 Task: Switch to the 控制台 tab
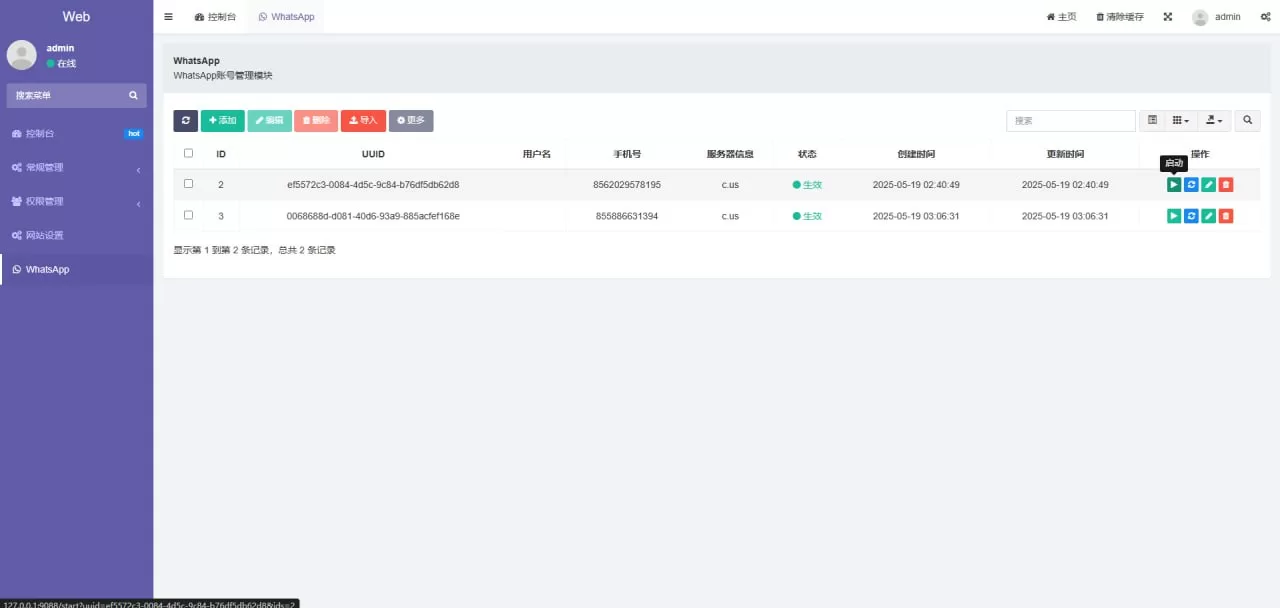click(215, 17)
